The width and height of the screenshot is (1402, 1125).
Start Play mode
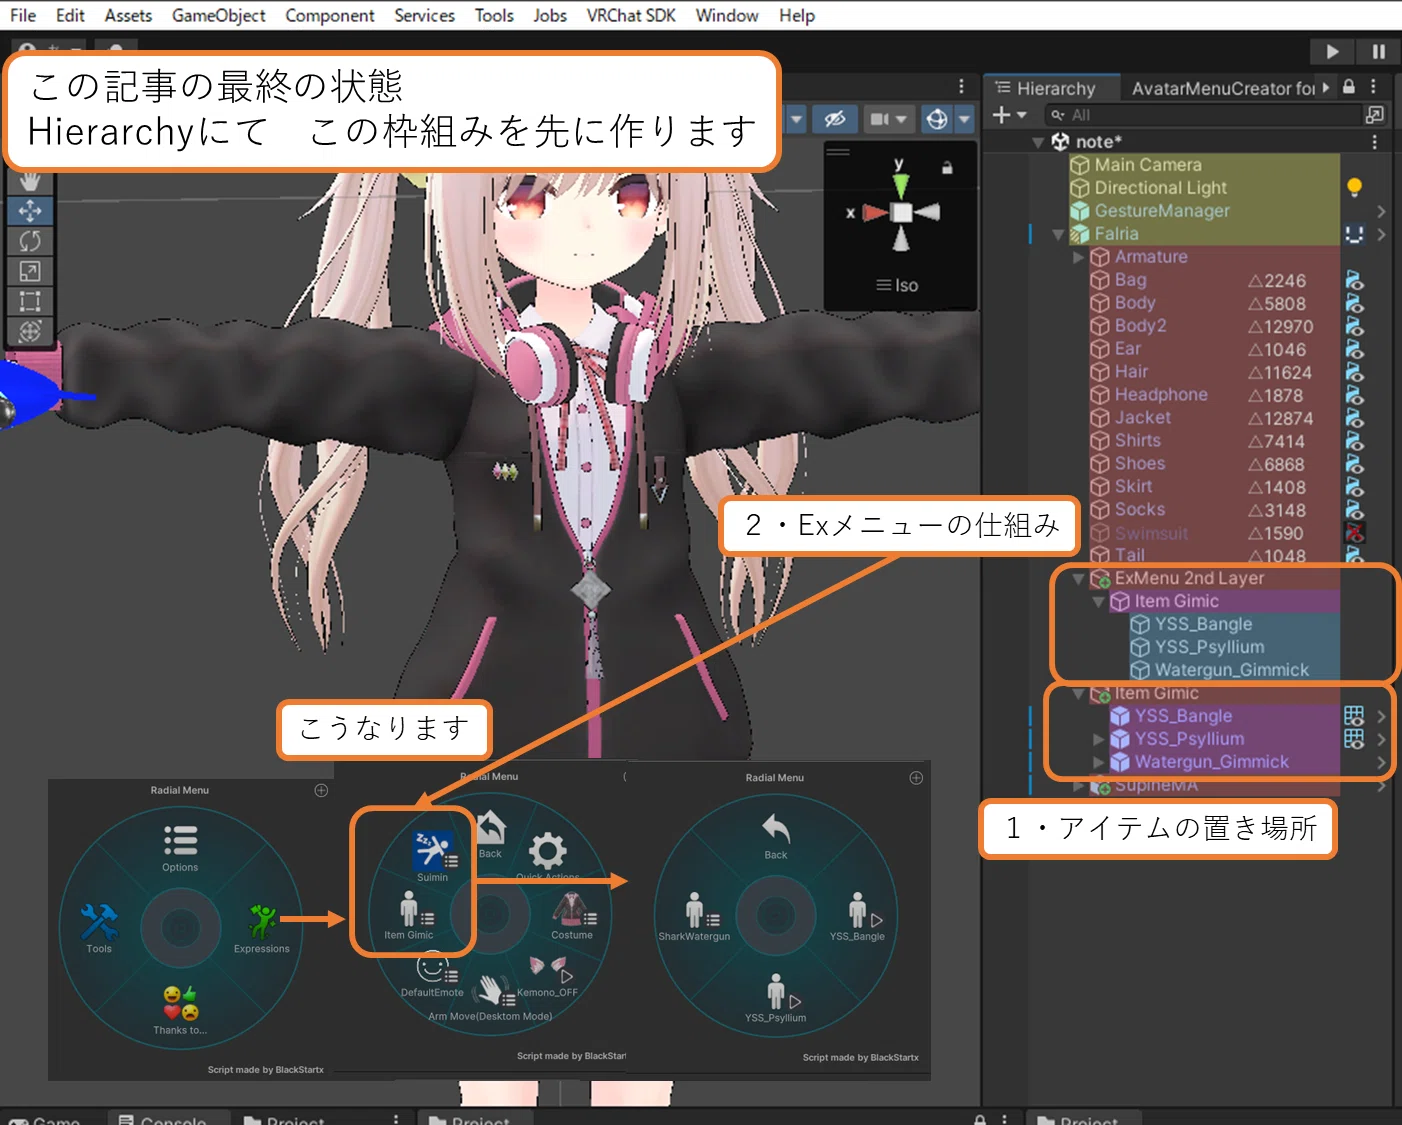[x=1332, y=51]
